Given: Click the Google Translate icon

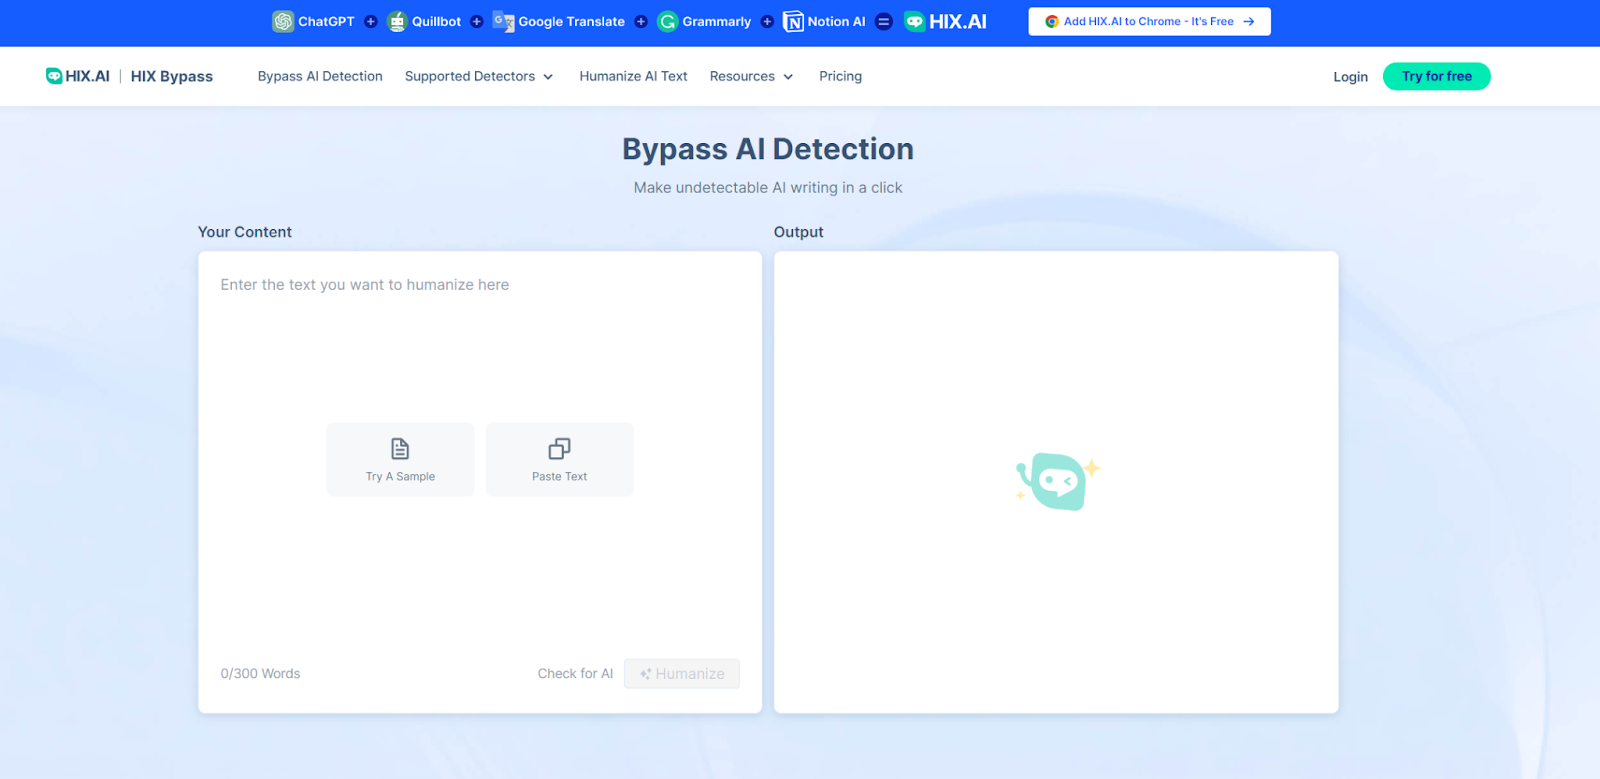Looking at the screenshot, I should [x=503, y=21].
